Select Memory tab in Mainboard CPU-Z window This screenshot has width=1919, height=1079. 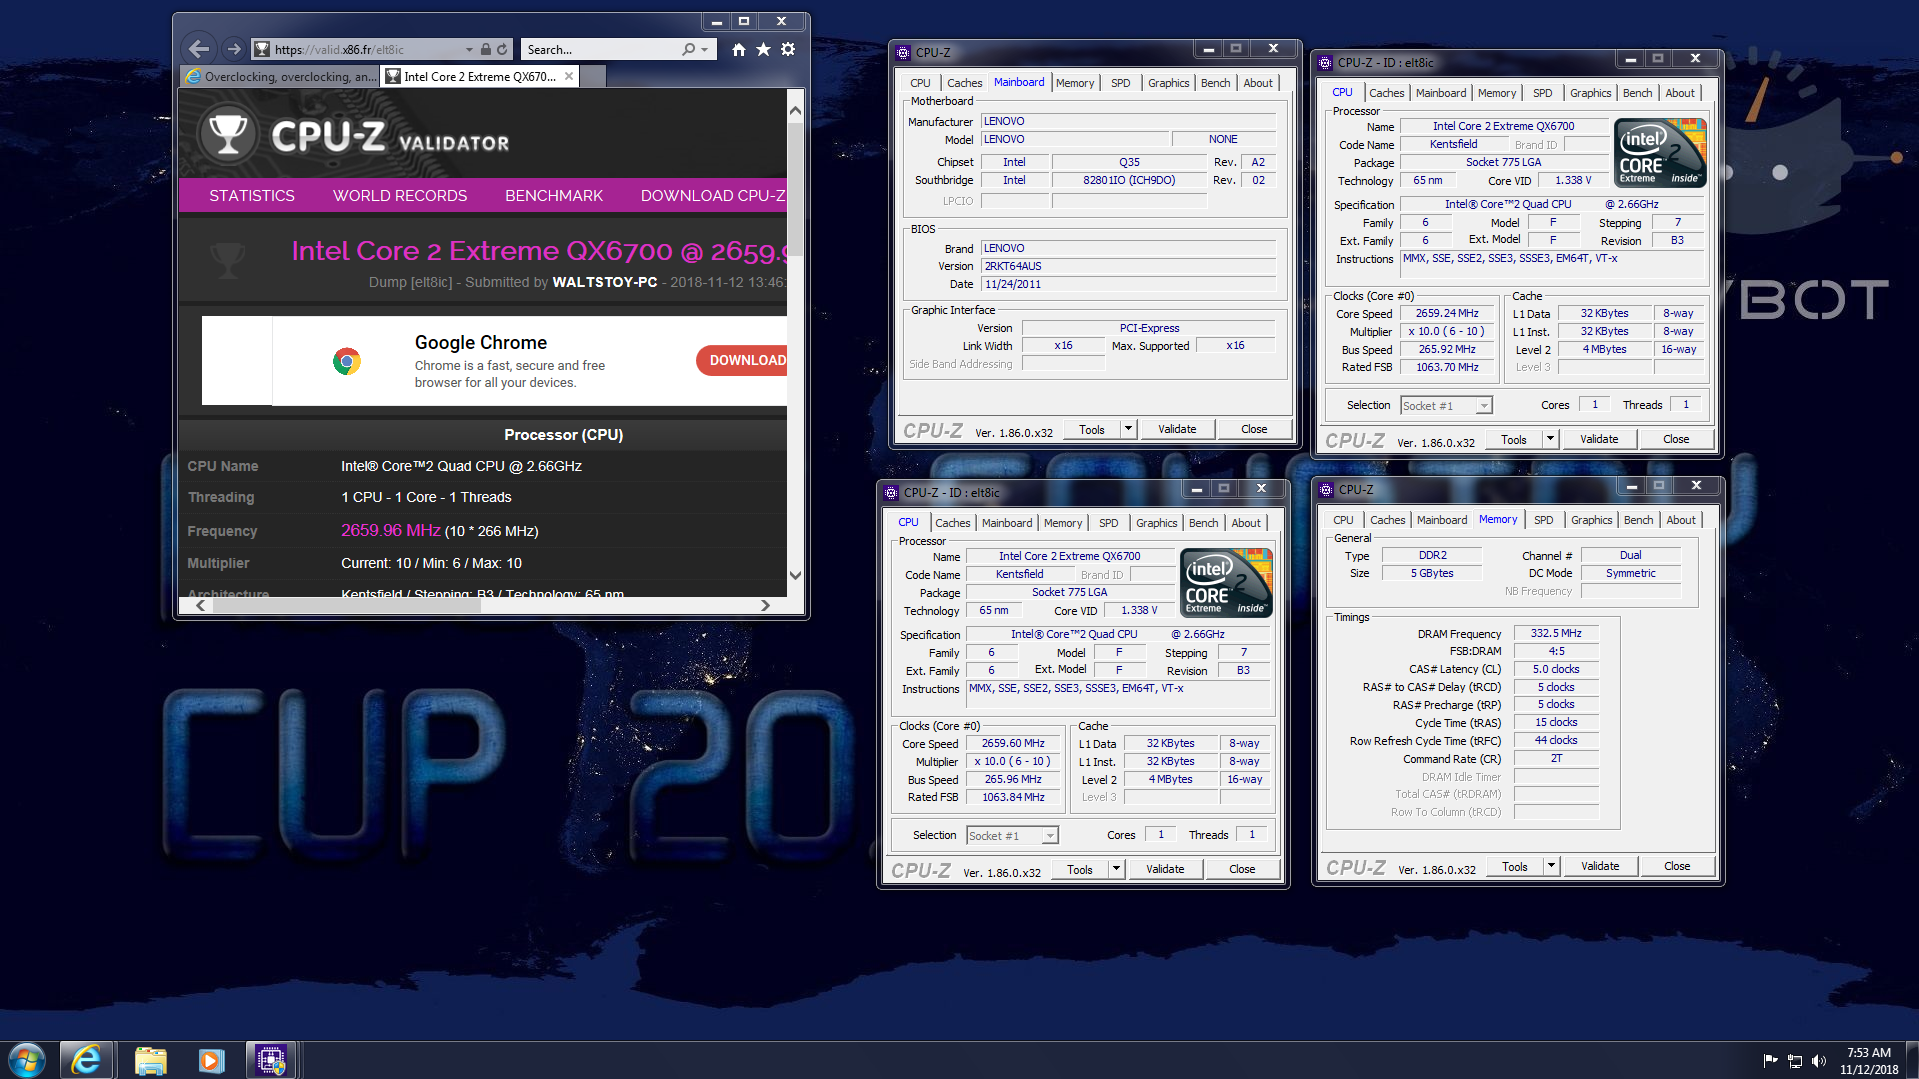point(1075,83)
